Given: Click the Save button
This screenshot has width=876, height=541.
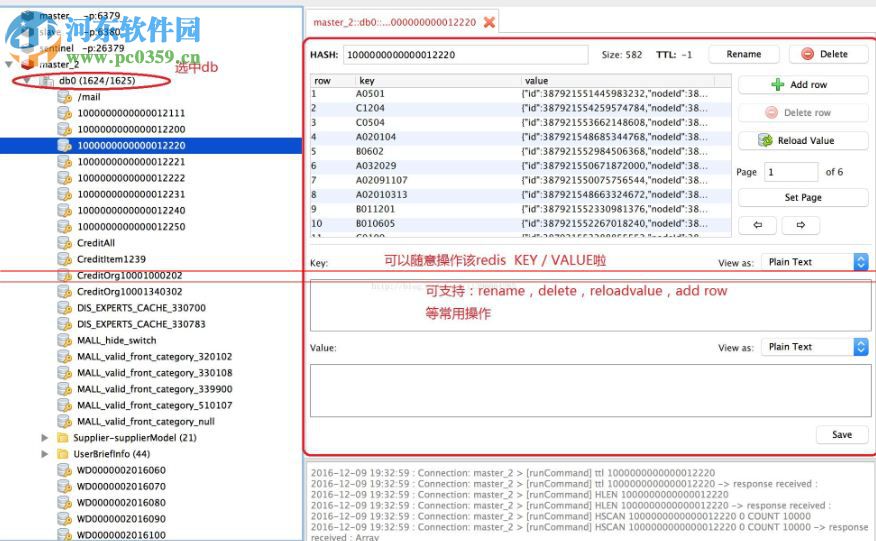Looking at the screenshot, I should click(842, 435).
